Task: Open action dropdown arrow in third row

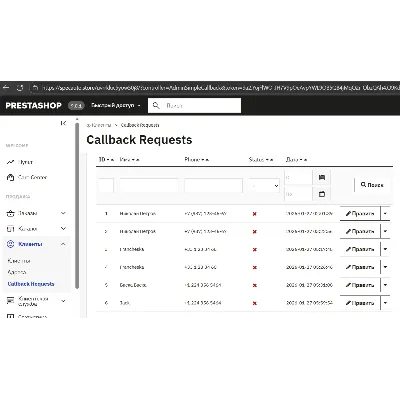Action: (x=385, y=249)
